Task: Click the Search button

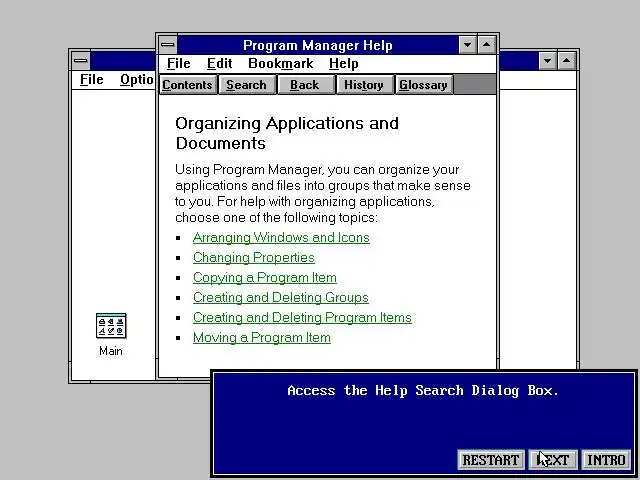Action: [247, 85]
